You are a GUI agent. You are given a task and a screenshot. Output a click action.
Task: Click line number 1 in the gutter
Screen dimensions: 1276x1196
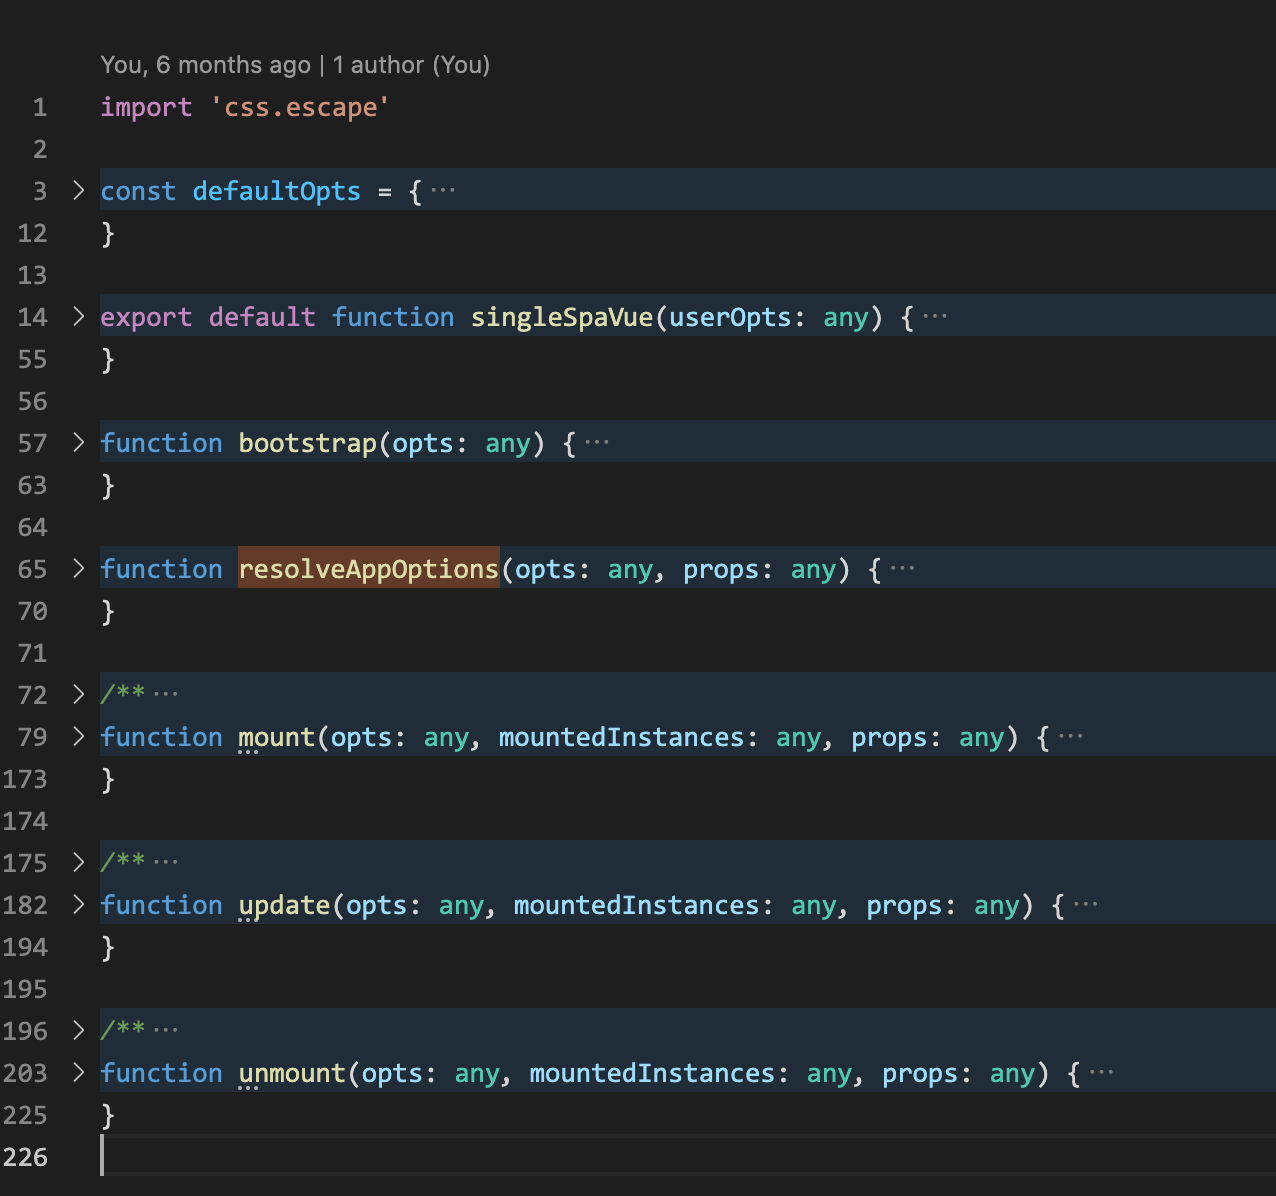[40, 107]
